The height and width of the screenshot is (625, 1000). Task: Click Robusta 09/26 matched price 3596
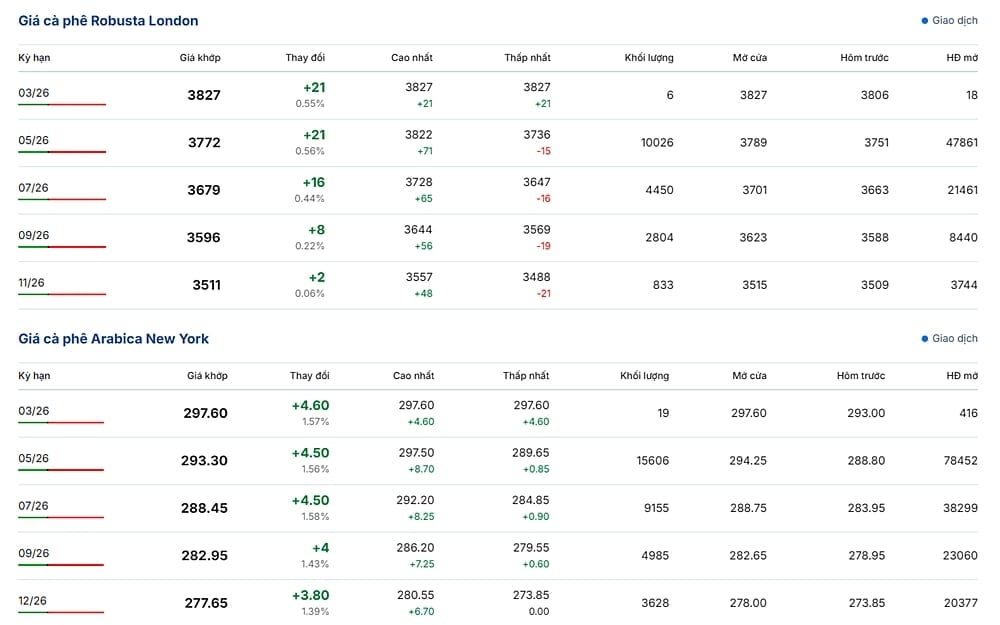[204, 238]
